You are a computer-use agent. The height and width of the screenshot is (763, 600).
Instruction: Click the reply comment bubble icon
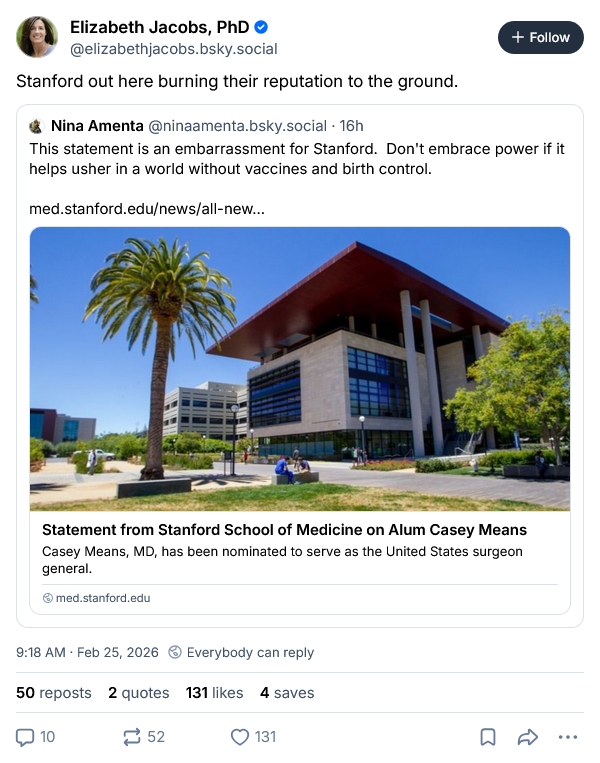click(x=26, y=737)
